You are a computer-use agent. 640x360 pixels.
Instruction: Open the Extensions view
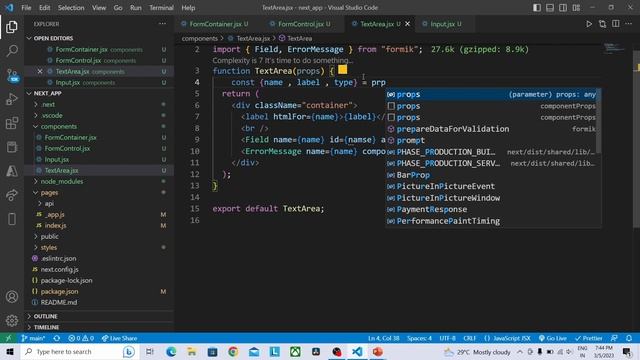pos(12,123)
